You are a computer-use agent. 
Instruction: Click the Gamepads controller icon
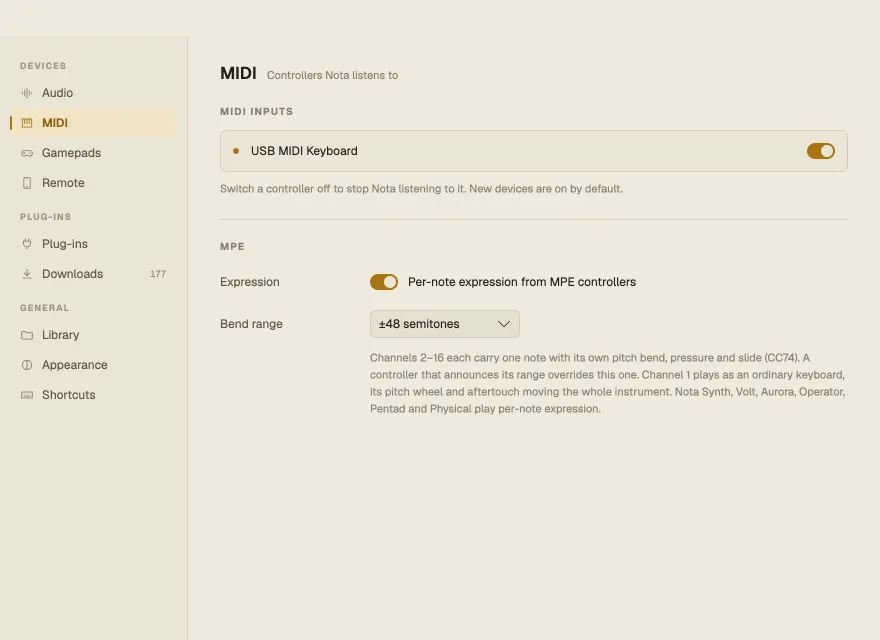(x=27, y=153)
